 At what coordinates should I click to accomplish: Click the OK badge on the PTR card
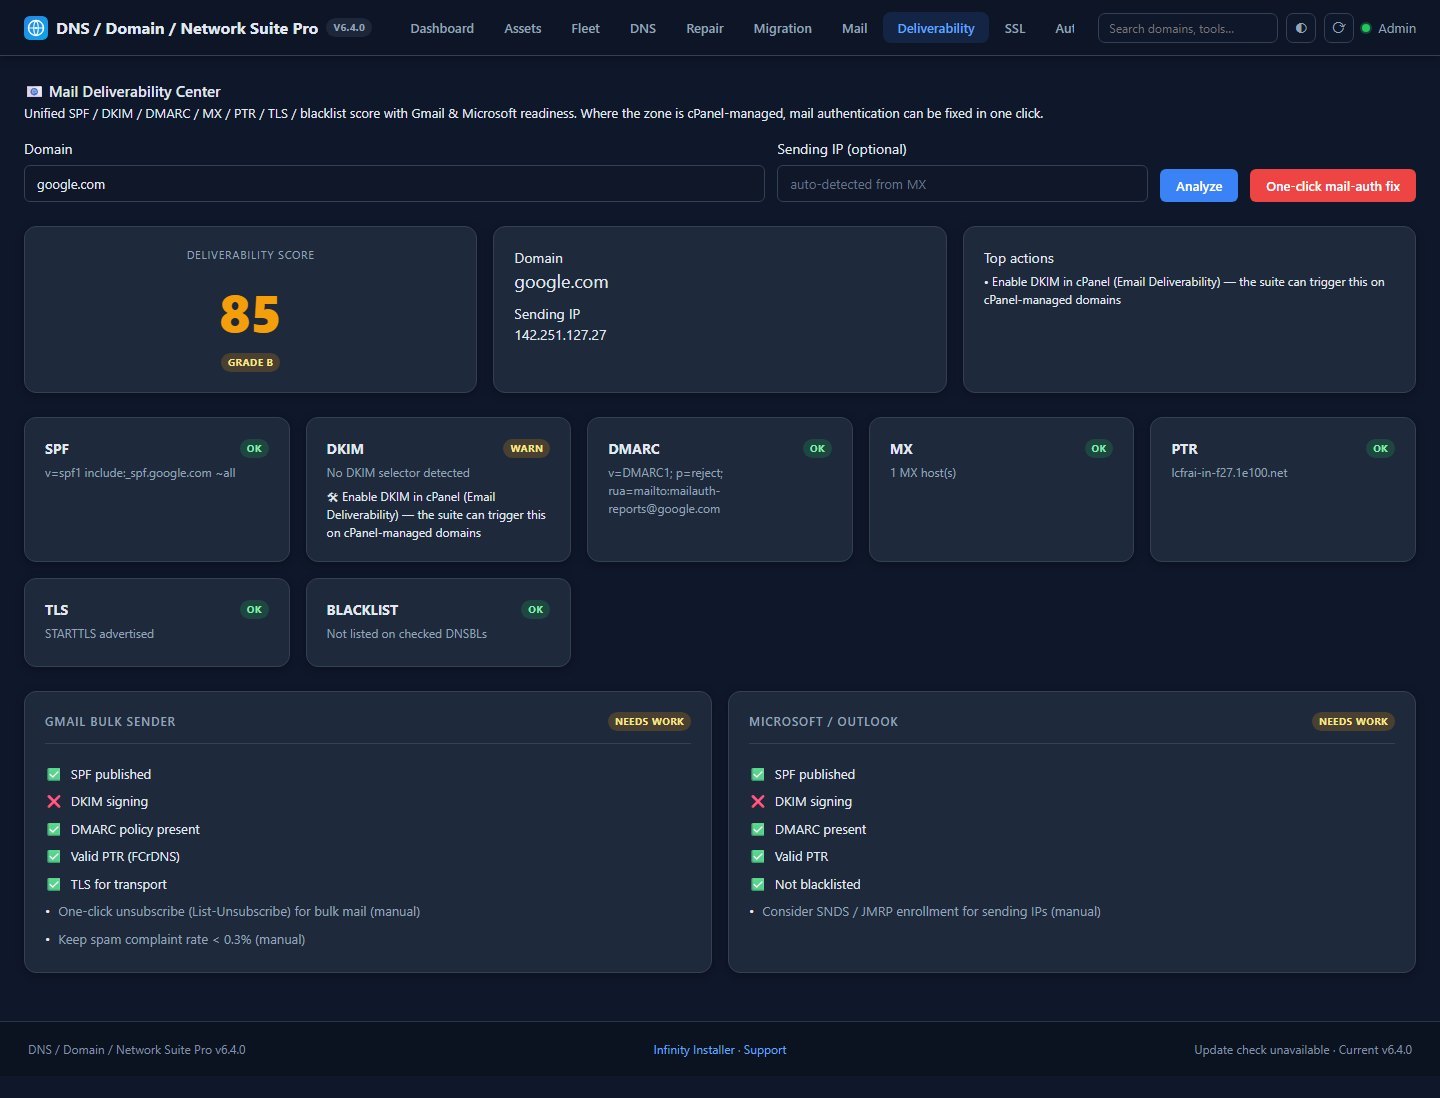pos(1380,449)
